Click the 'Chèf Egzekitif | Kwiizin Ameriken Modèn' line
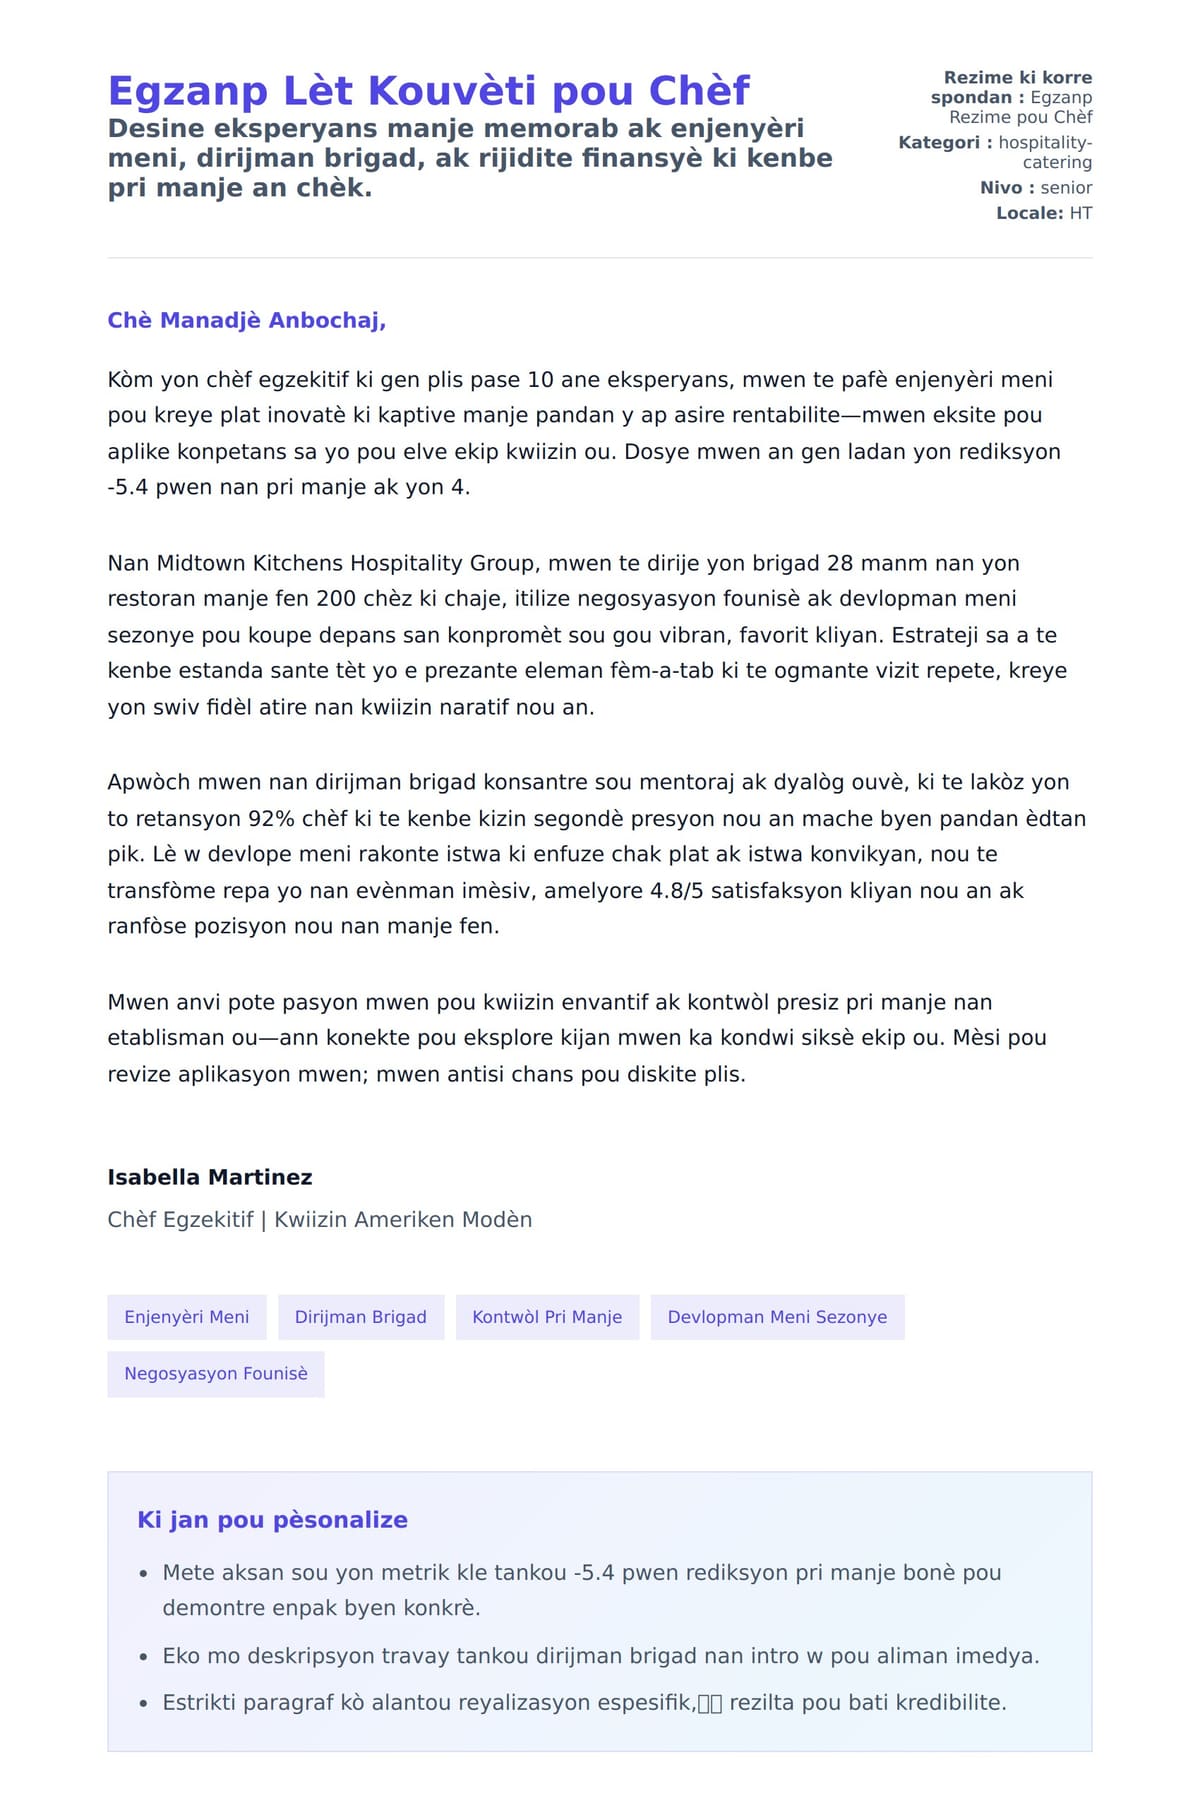 (320, 1220)
